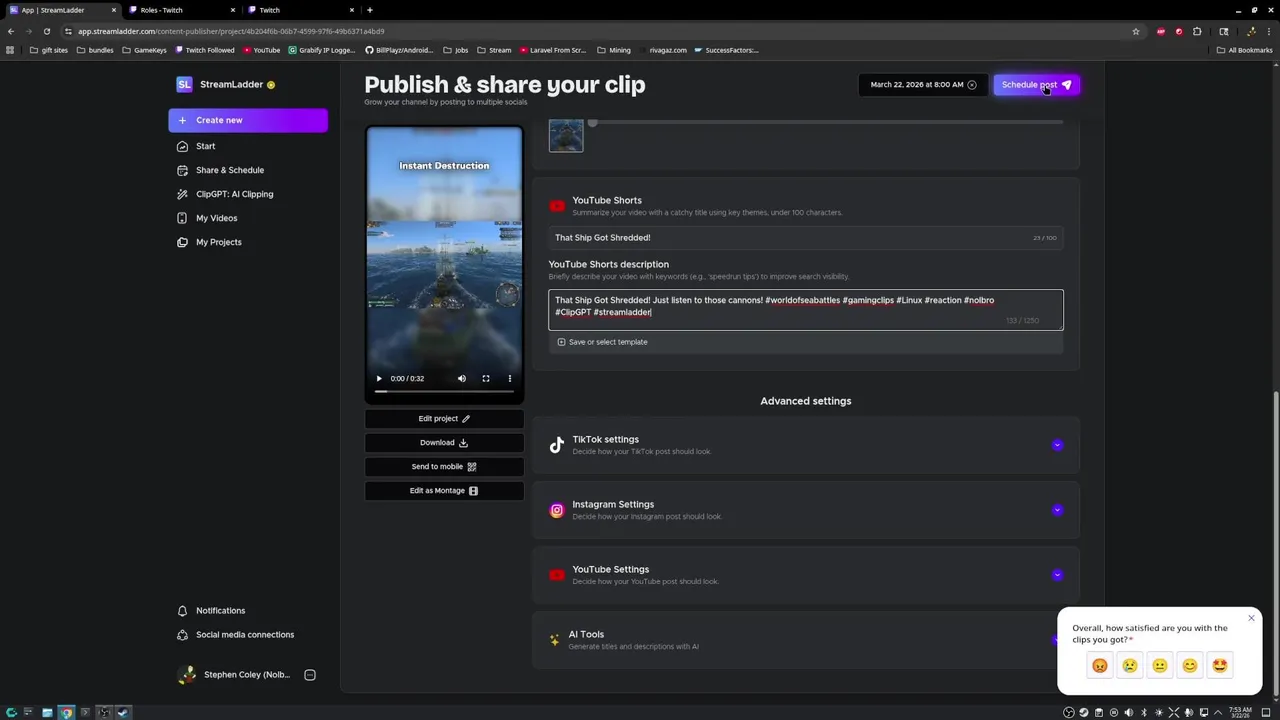This screenshot has width=1280, height=720.
Task: Choose the sad face rating
Action: pyautogui.click(x=1130, y=666)
